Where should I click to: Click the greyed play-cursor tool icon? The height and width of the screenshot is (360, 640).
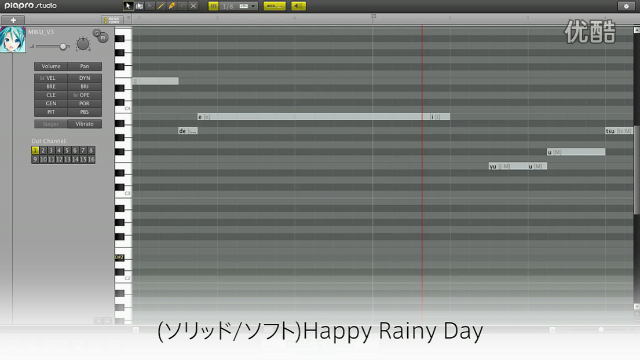pos(150,6)
